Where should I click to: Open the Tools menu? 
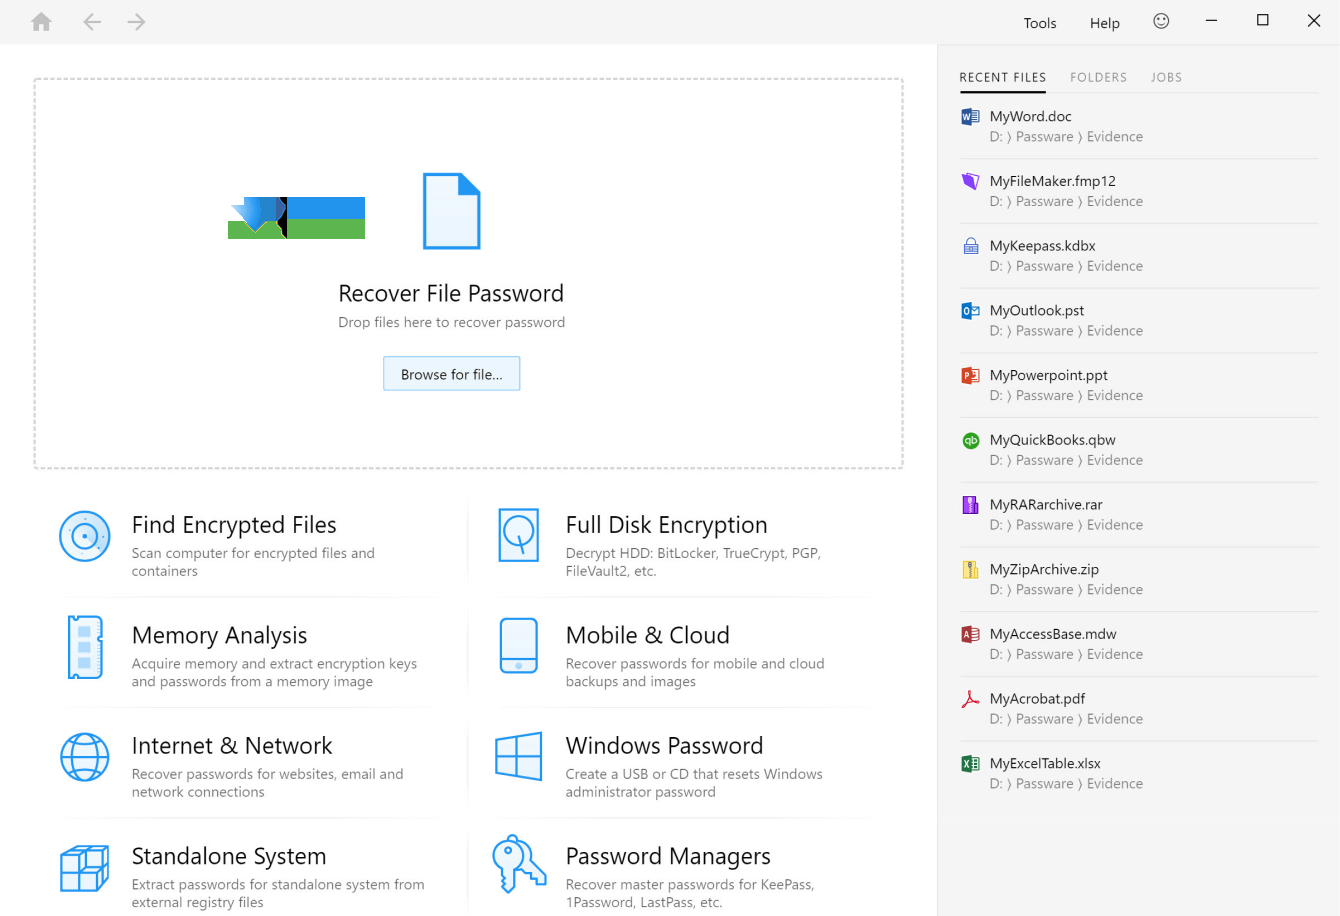(1040, 23)
